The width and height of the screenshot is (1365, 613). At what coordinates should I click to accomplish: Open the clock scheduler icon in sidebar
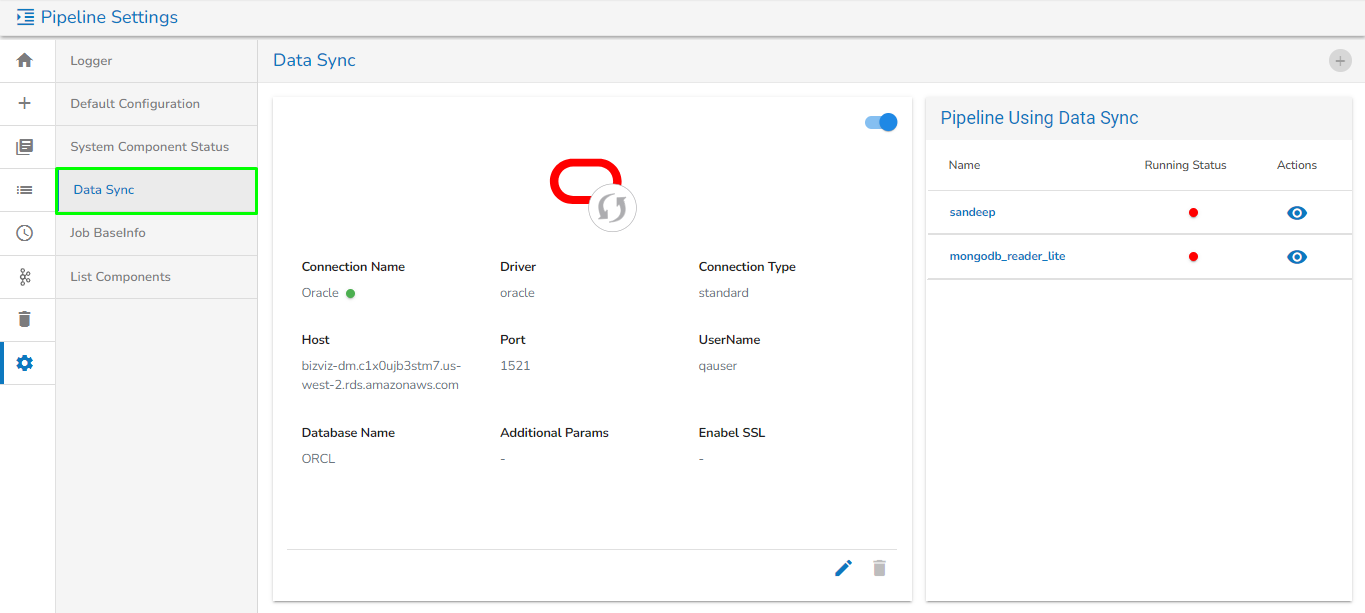pyautogui.click(x=25, y=233)
